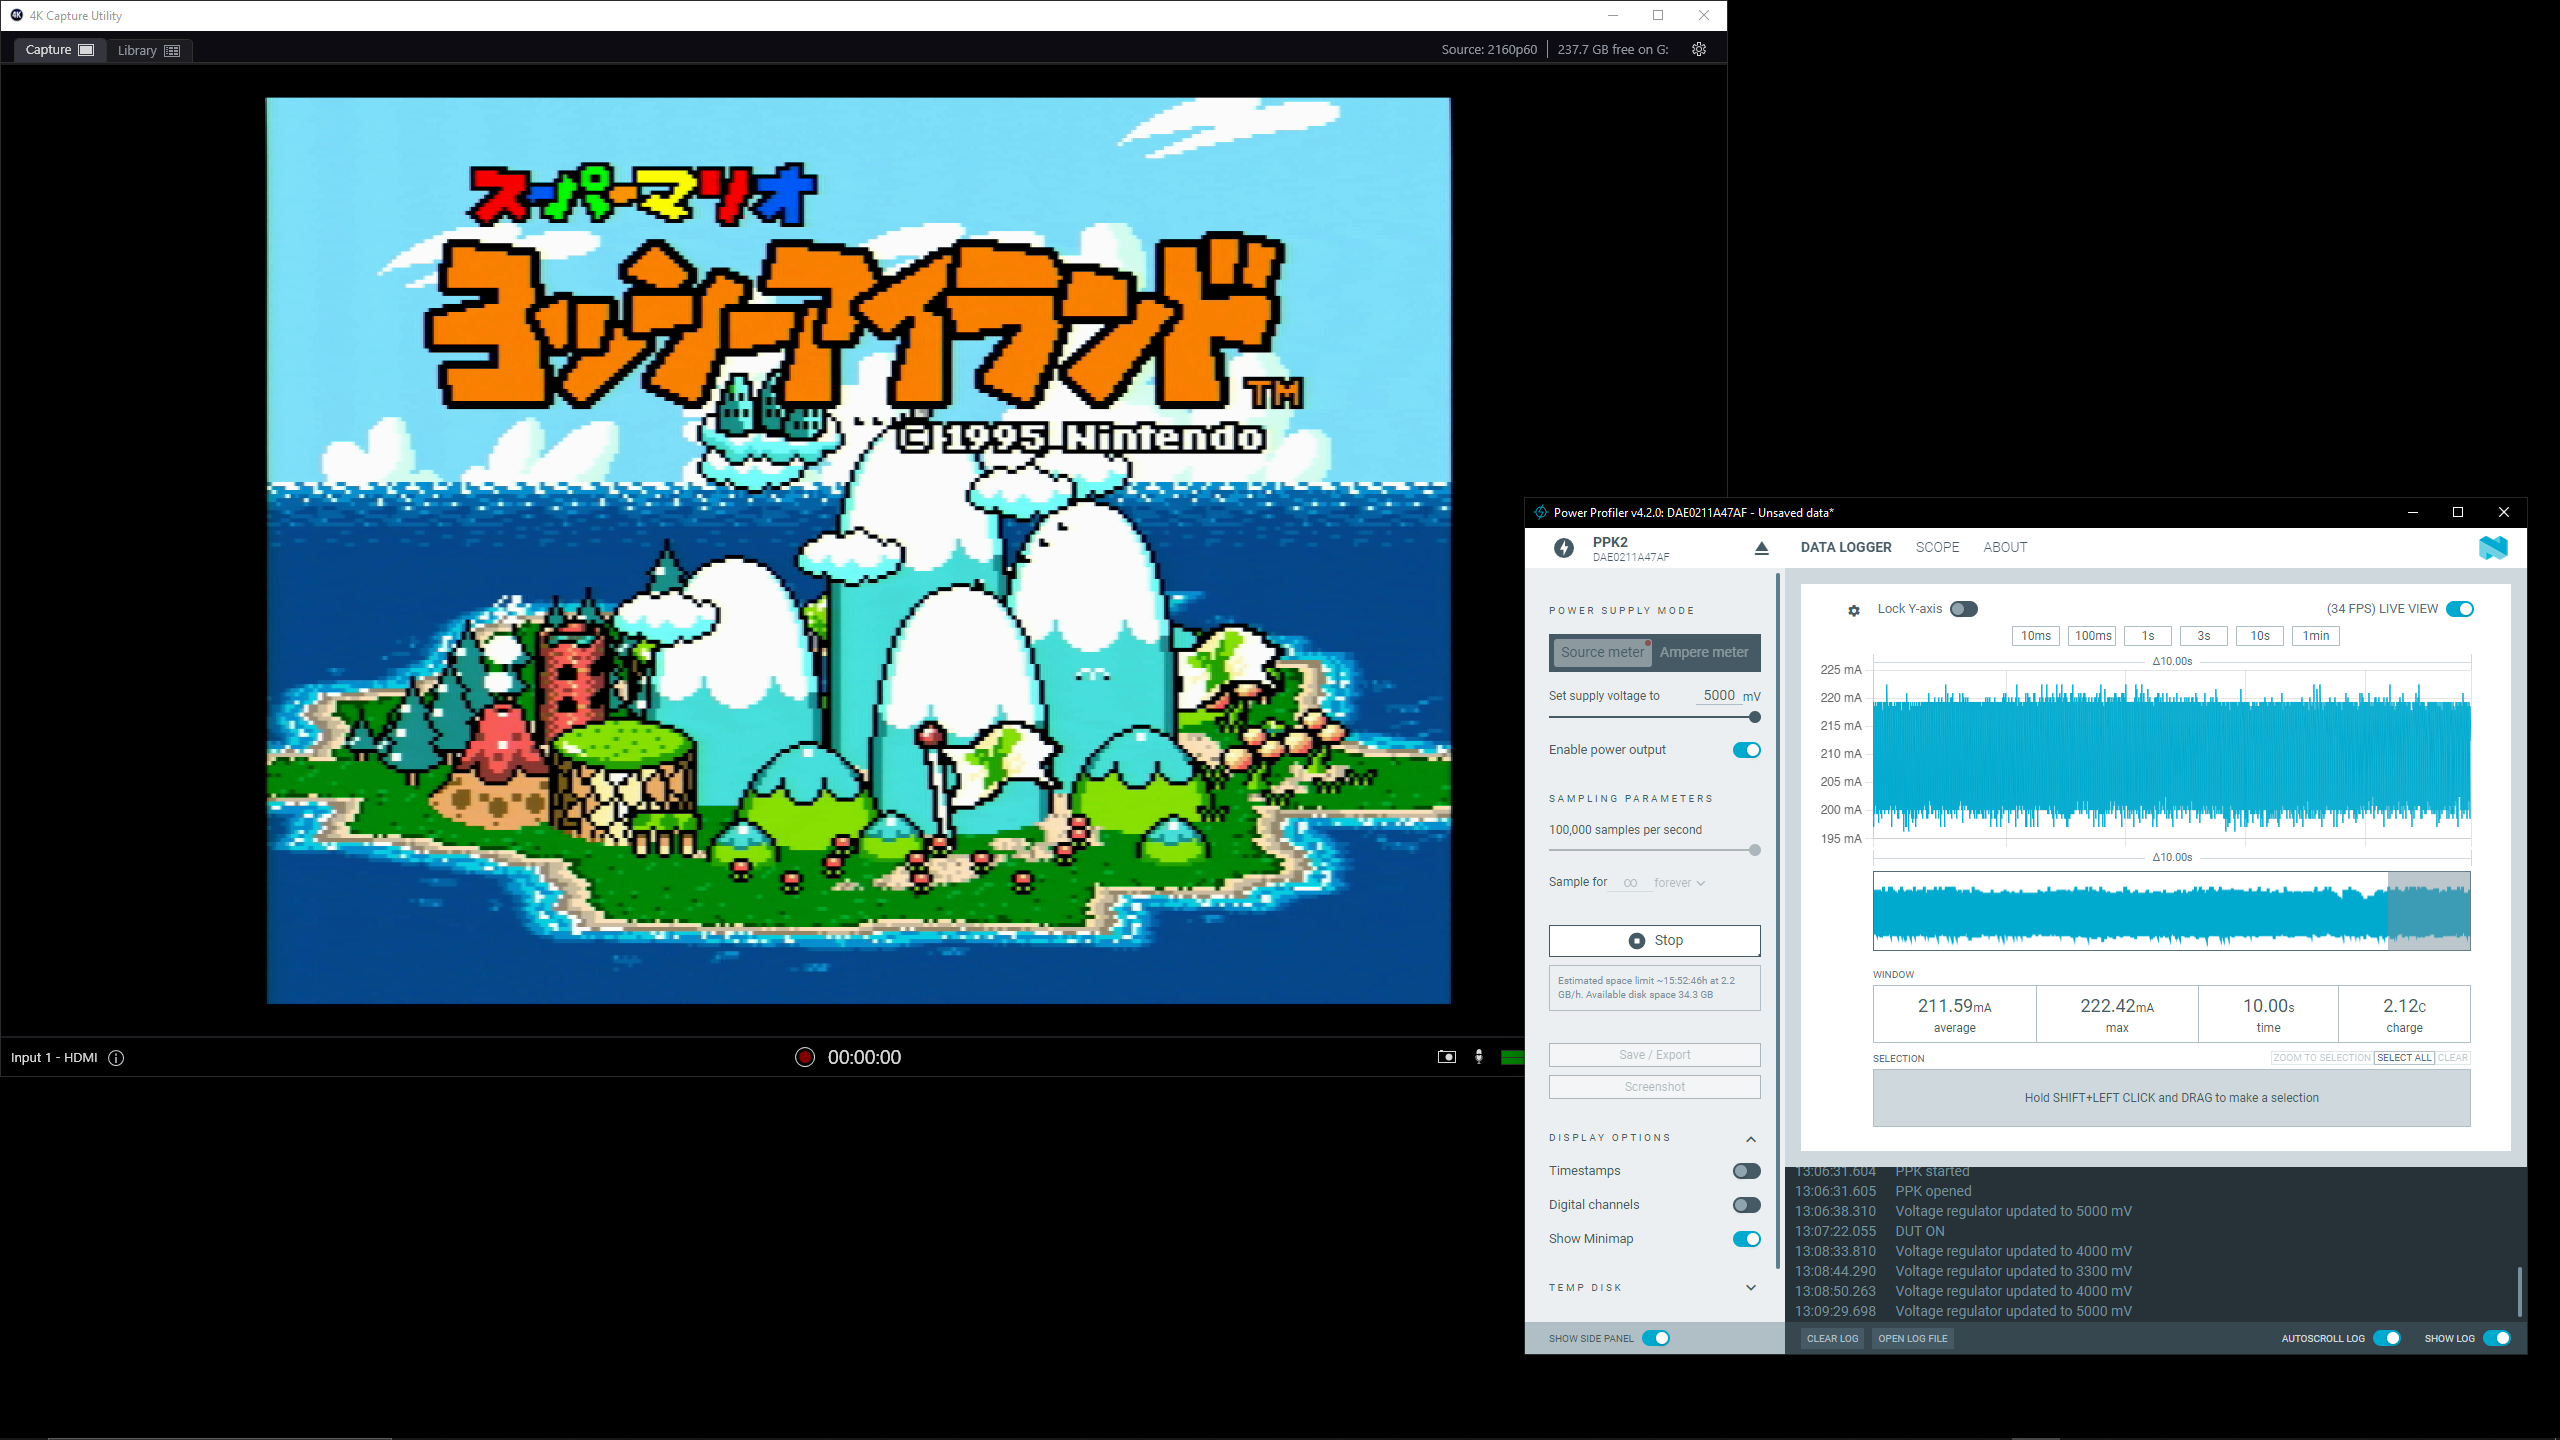Viewport: 2560px width, 1440px height.
Task: Toggle the Lock Y-axis switch
Action: 1964,609
